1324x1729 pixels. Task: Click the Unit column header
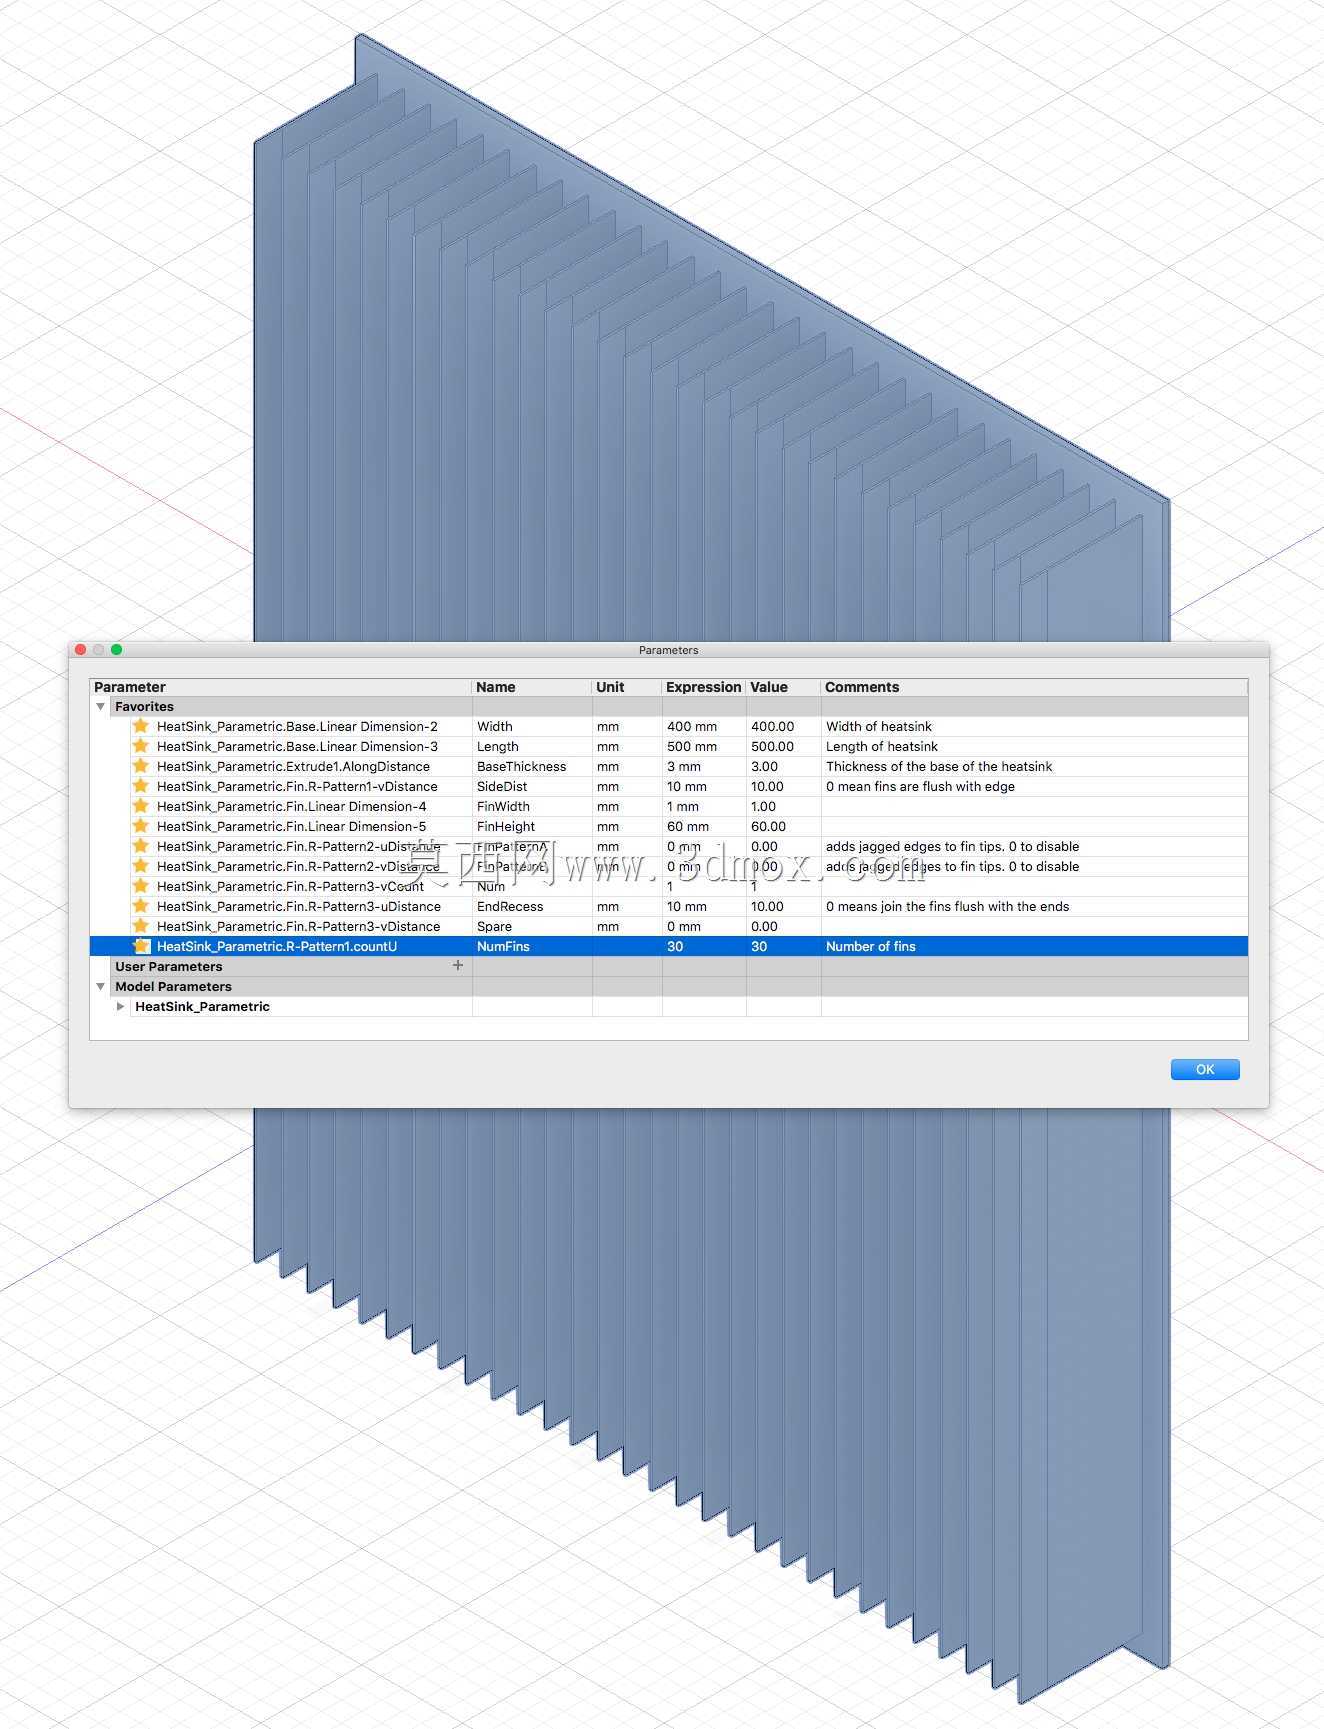click(x=627, y=687)
